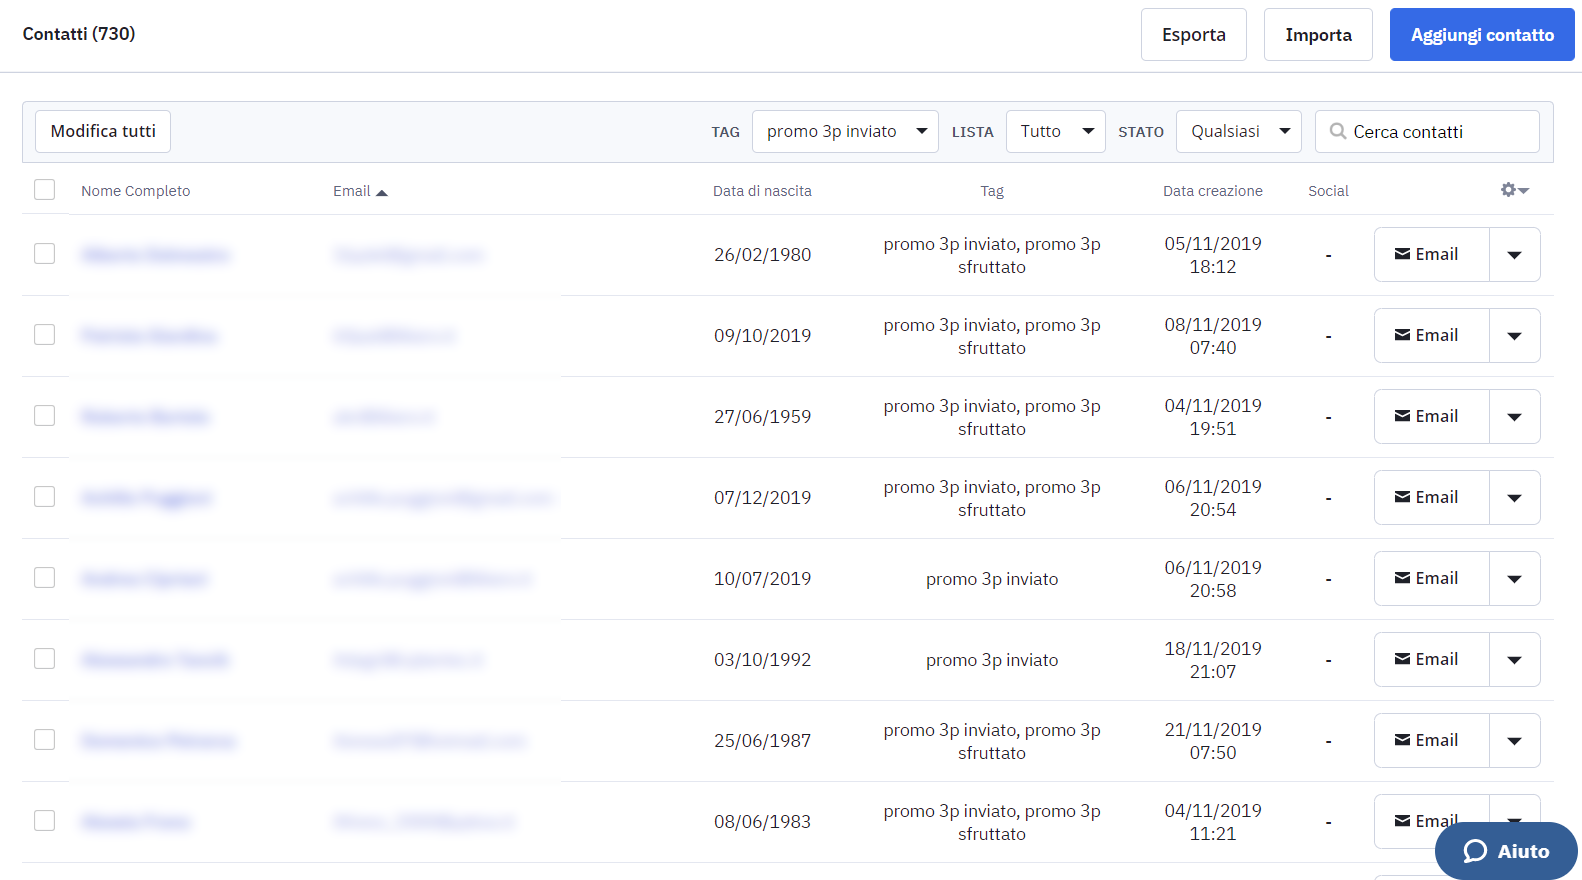
Task: Check the contact born 03/10/1992
Action: (45, 659)
